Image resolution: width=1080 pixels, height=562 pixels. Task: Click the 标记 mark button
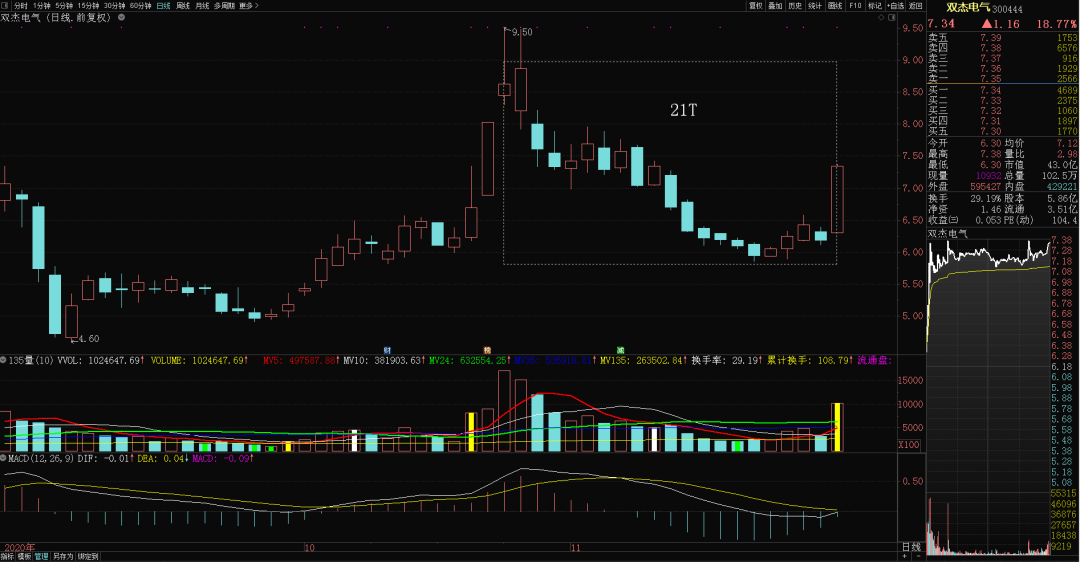pos(875,6)
